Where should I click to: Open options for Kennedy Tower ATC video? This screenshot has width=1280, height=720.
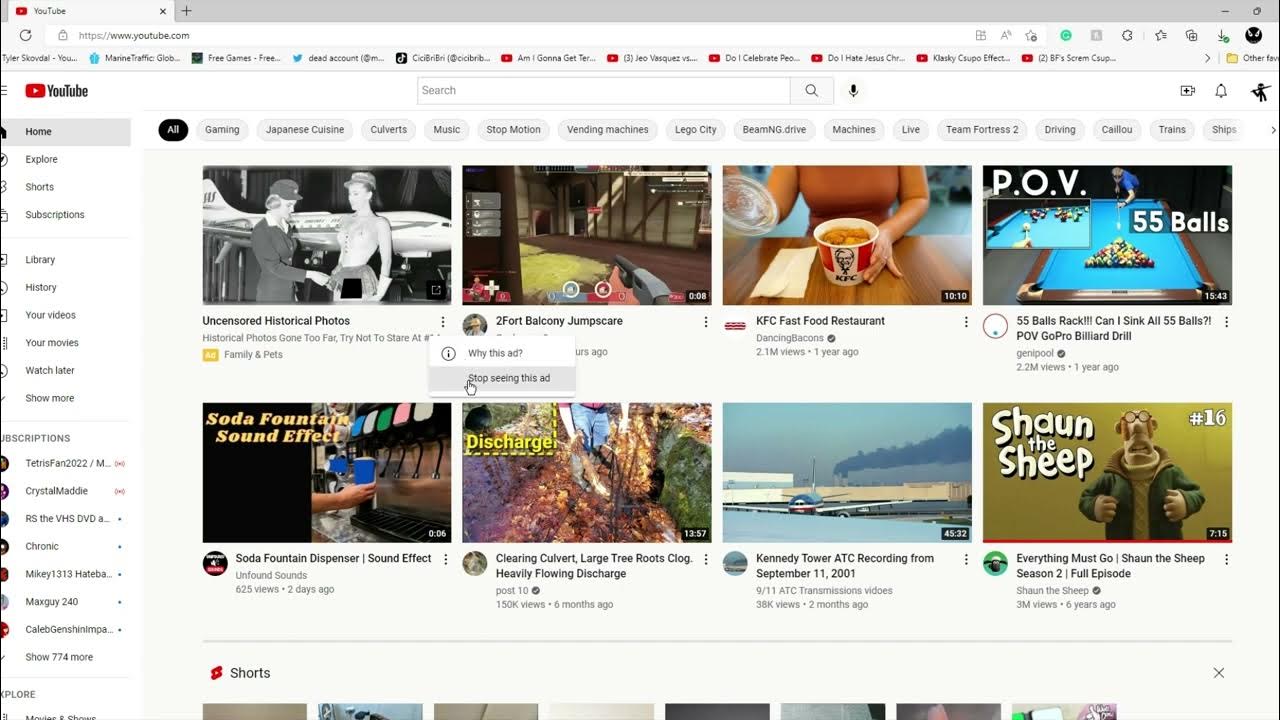click(x=965, y=559)
